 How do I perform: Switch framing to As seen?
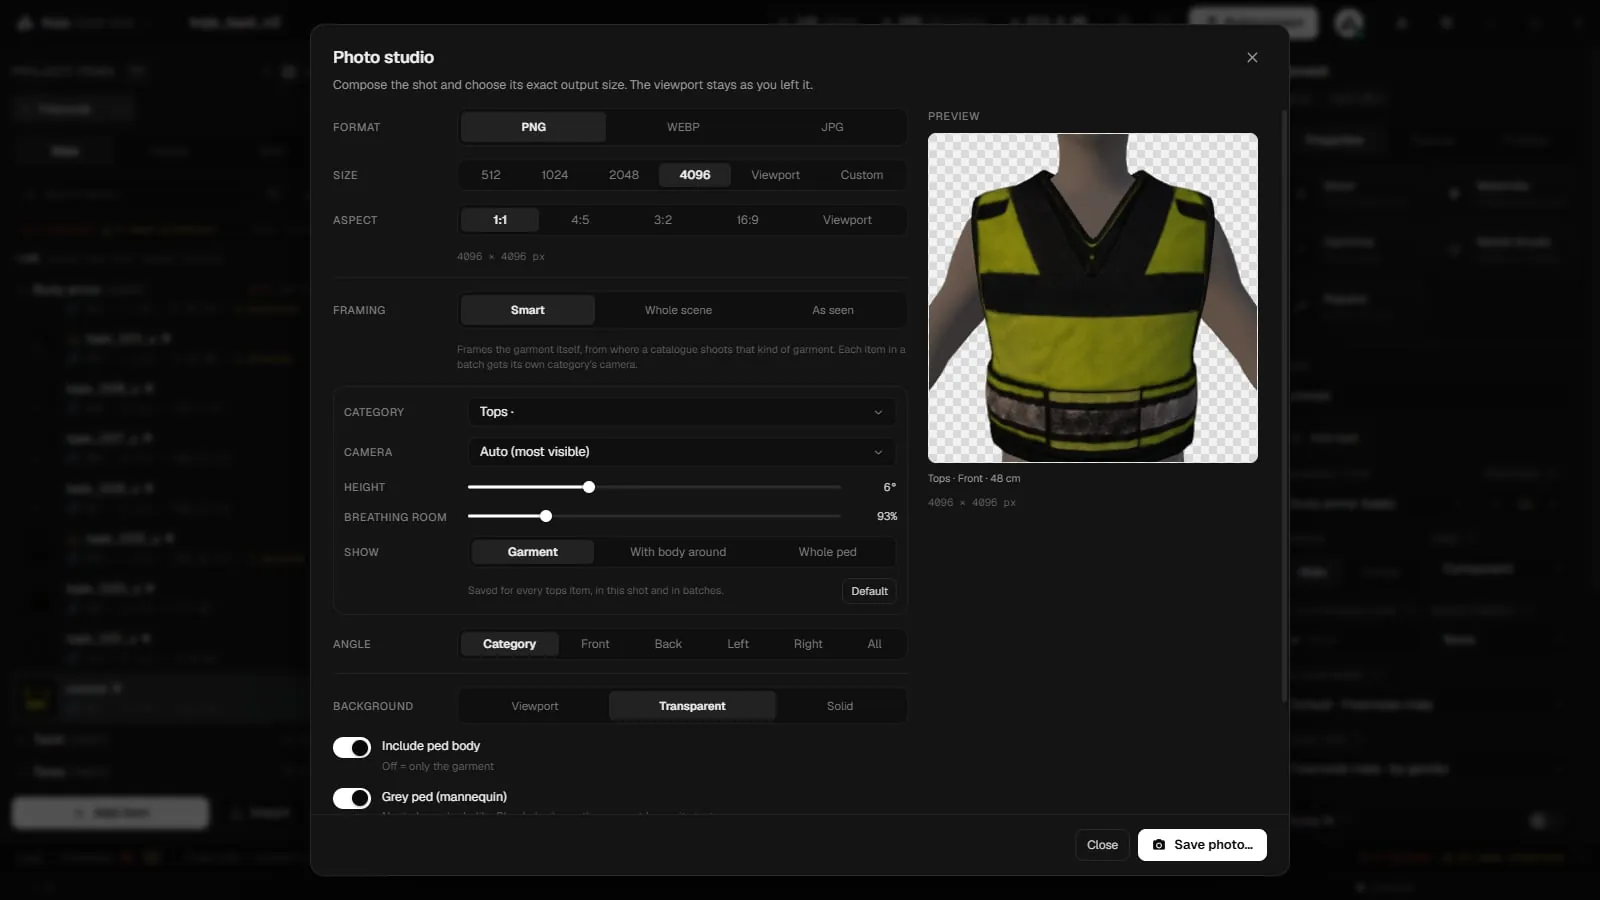click(x=832, y=310)
